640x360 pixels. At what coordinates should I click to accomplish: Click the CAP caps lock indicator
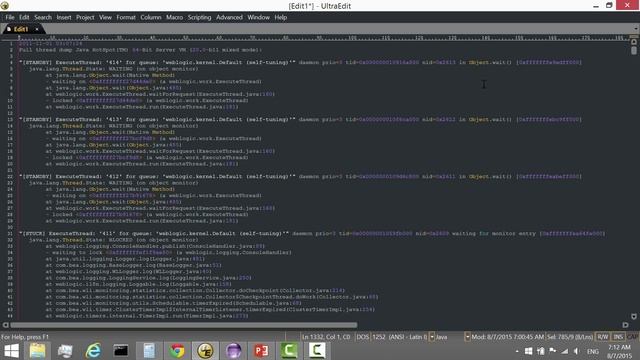(x=632, y=337)
